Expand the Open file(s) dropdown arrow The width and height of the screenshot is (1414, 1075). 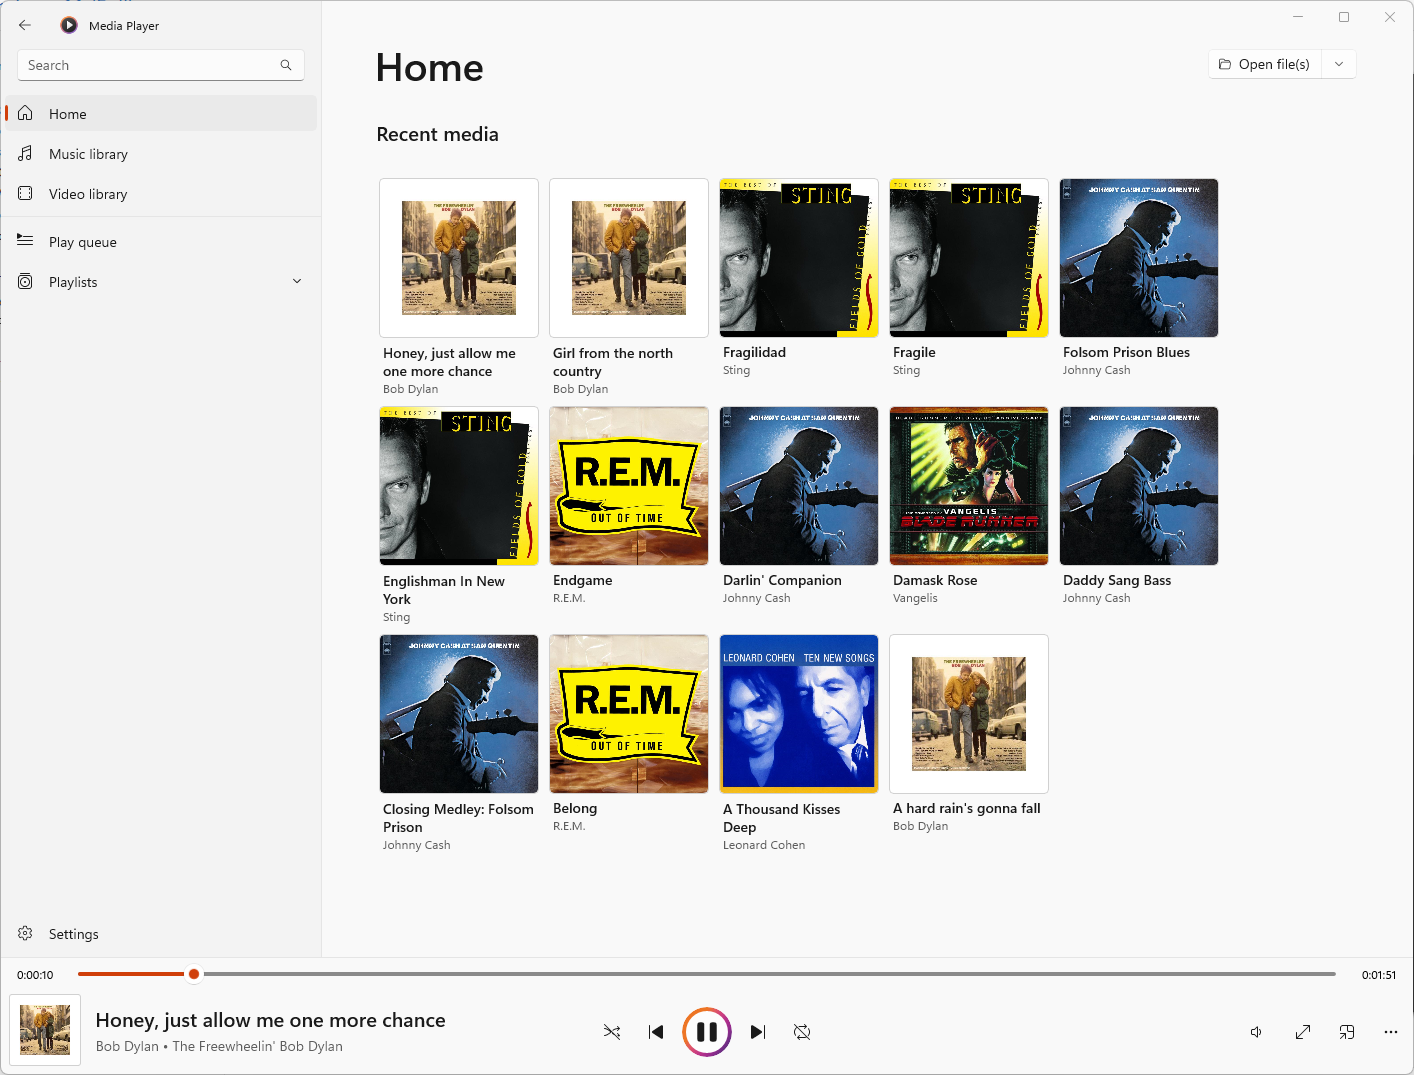1339,64
